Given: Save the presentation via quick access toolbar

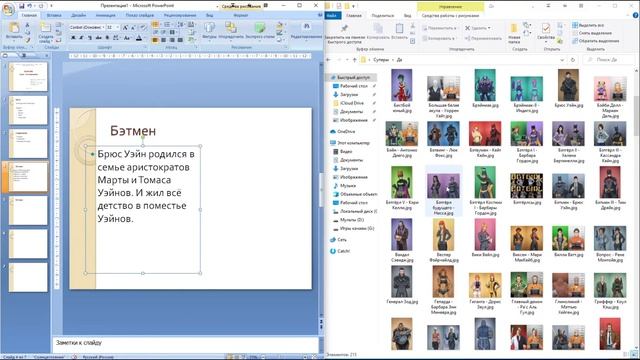Looking at the screenshot, I should point(22,6).
